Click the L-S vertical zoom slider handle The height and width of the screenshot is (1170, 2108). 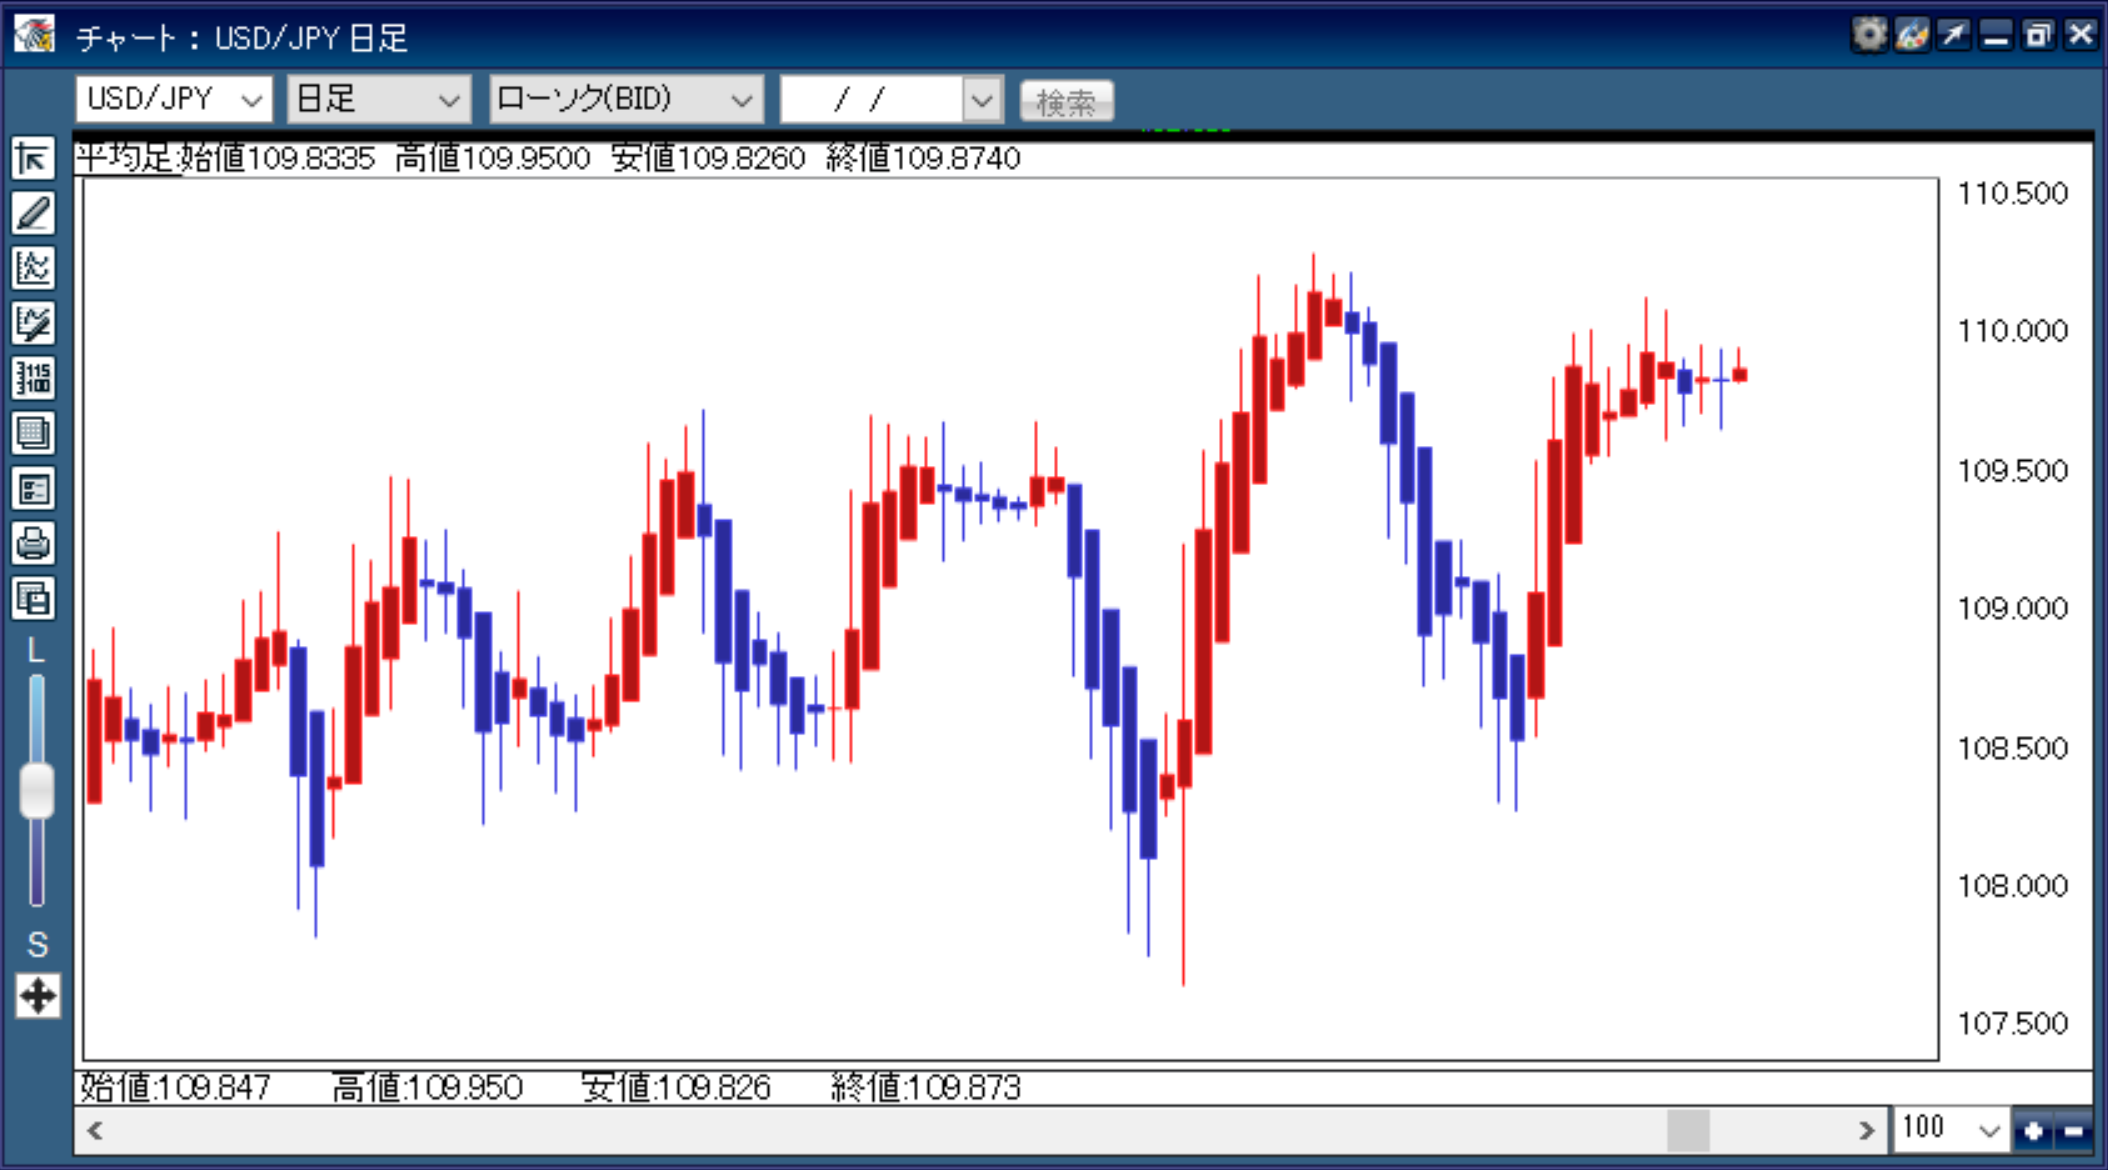37,791
